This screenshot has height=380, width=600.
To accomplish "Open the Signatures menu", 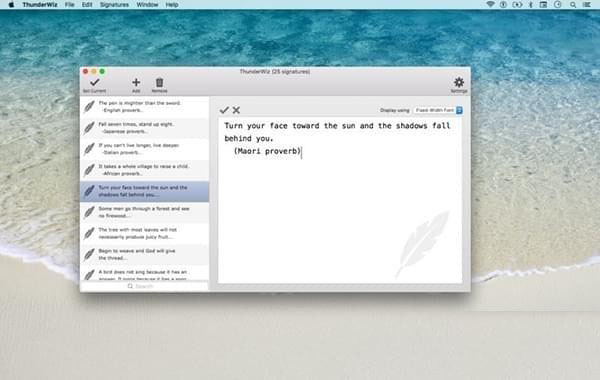I will 114,5.
